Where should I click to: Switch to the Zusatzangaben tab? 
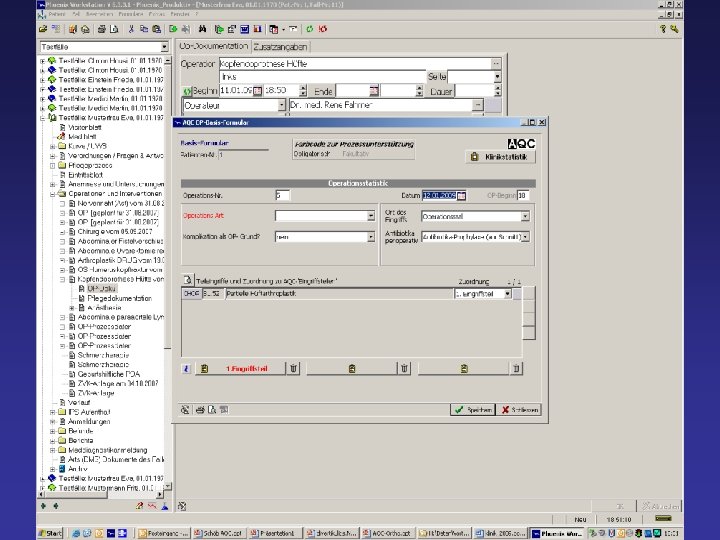point(280,47)
